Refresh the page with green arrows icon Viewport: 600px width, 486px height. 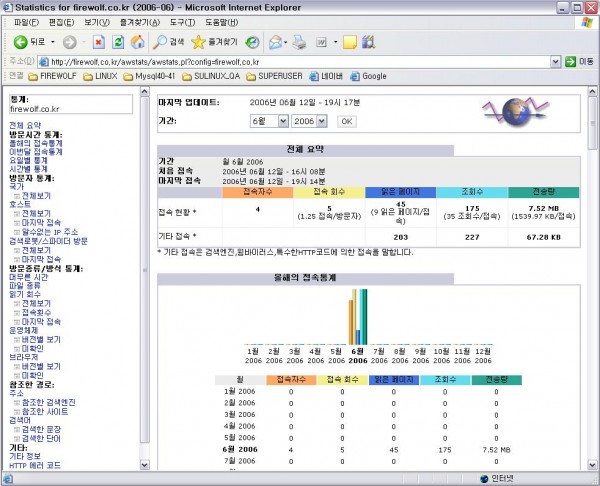pyautogui.click(x=118, y=42)
